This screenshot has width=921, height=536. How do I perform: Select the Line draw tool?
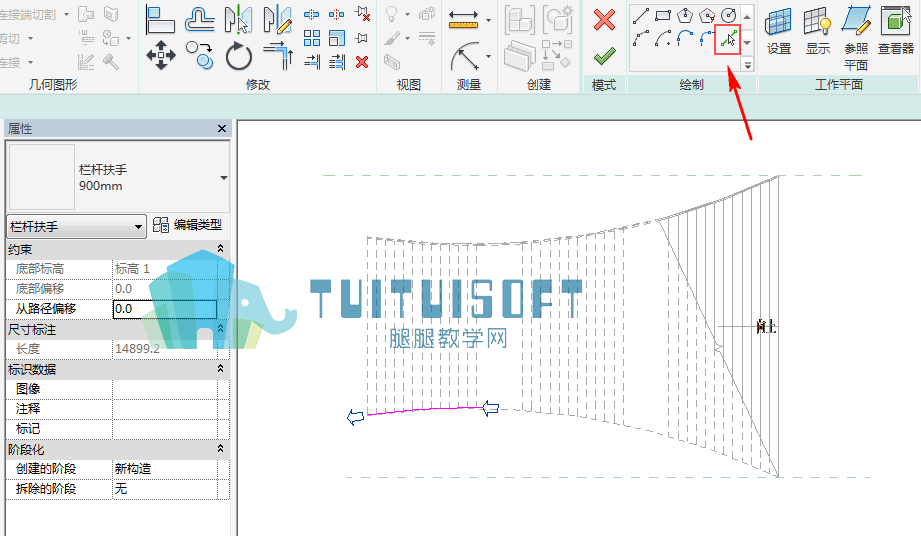(x=641, y=15)
